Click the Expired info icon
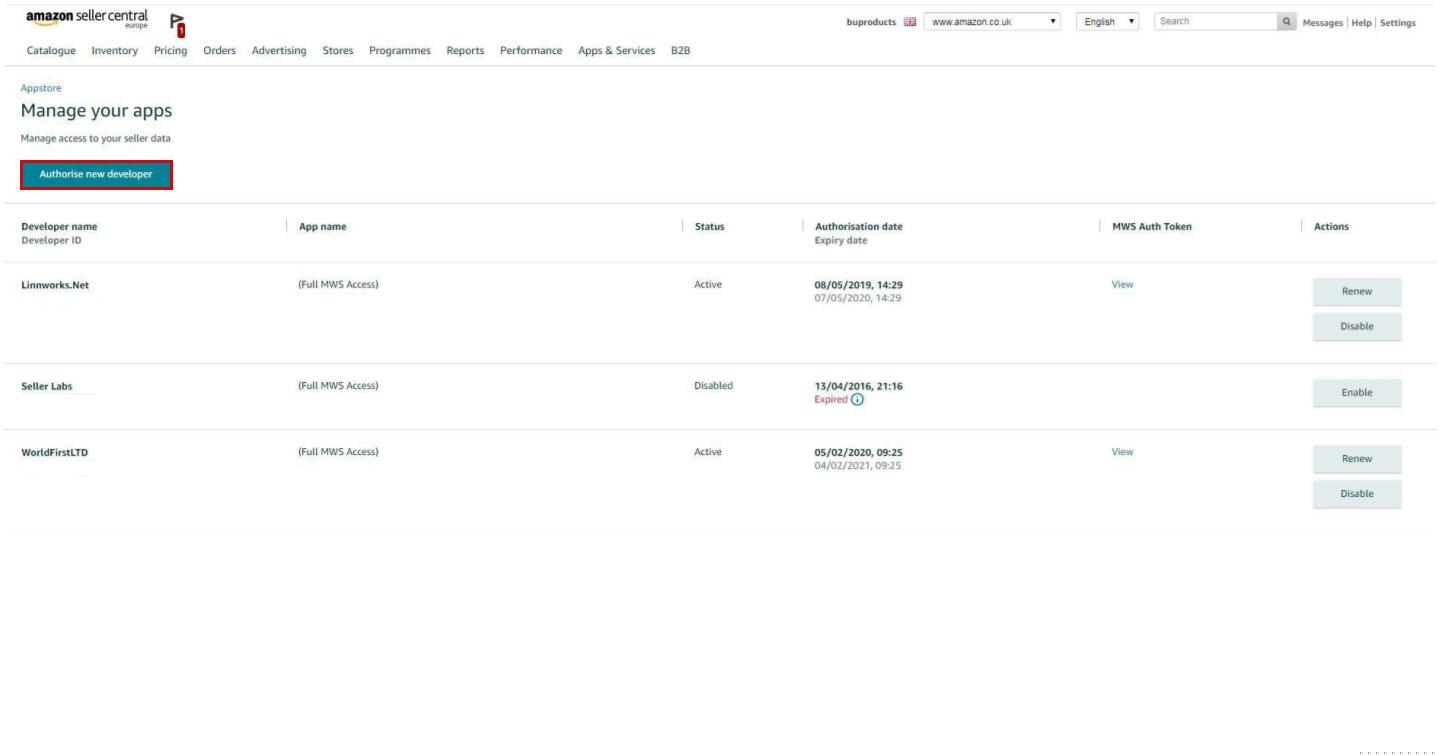This screenshot has height=755, width=1439. (x=857, y=400)
